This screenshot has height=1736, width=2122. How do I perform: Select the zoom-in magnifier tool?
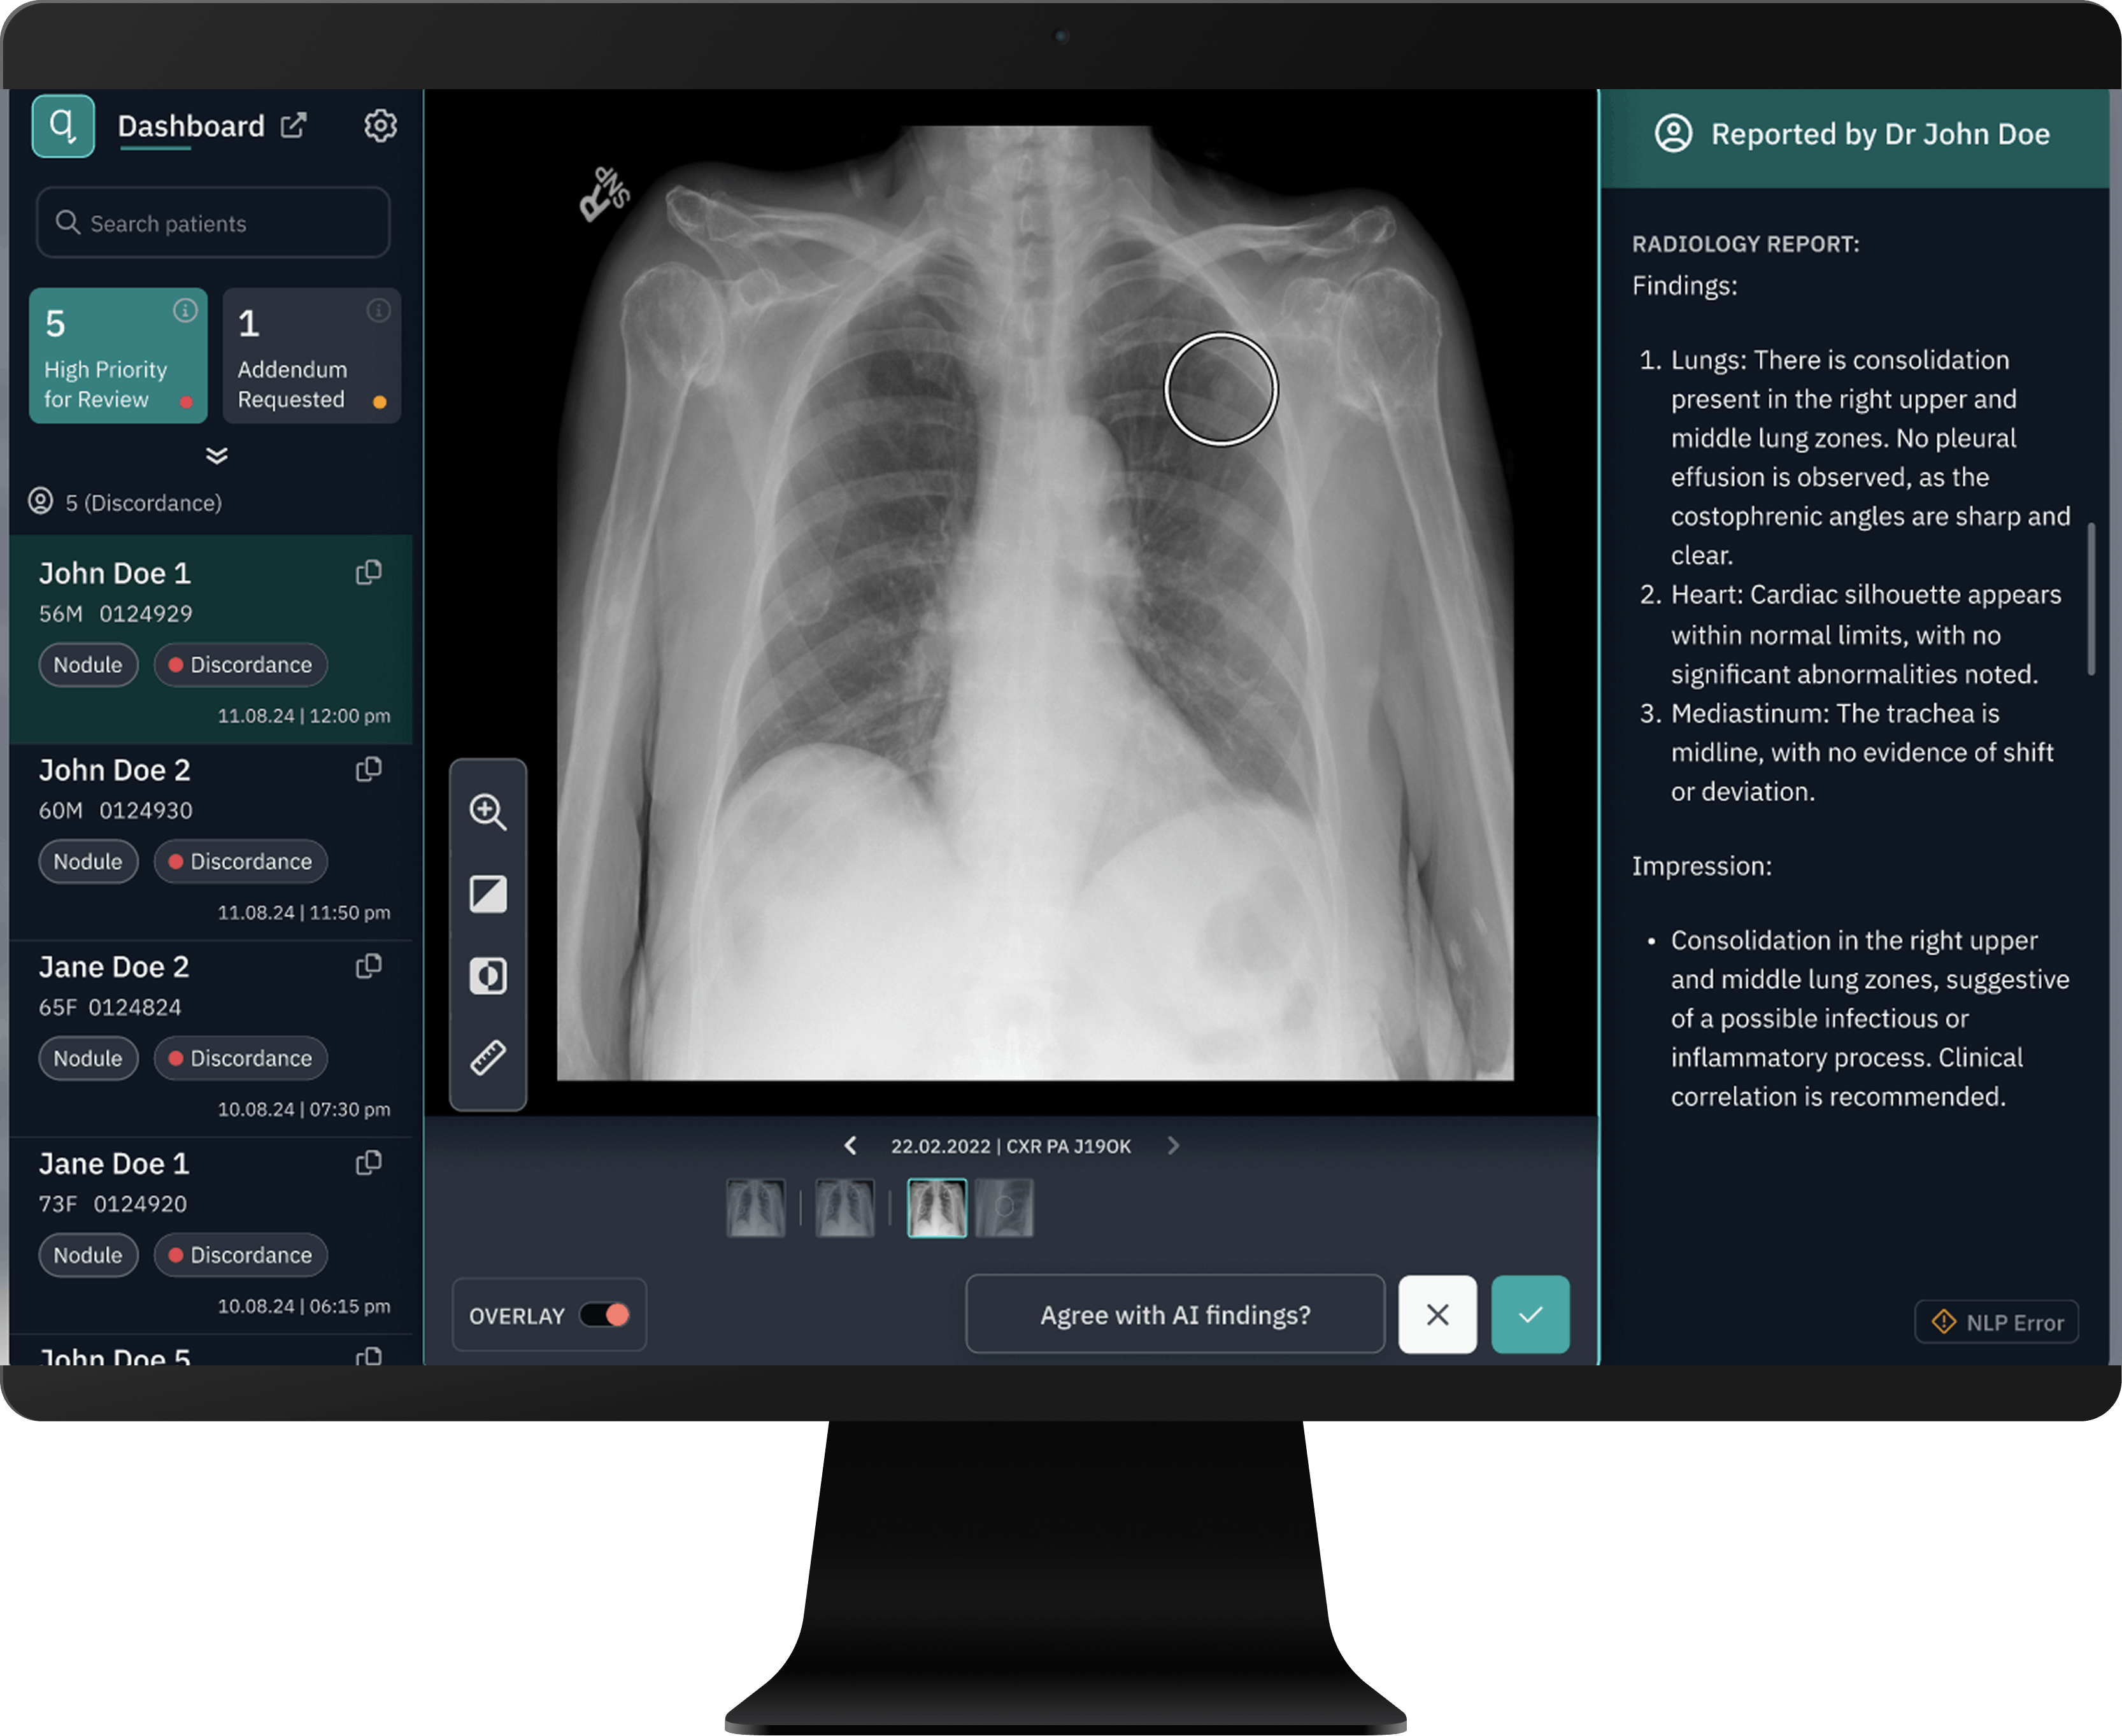click(x=488, y=811)
